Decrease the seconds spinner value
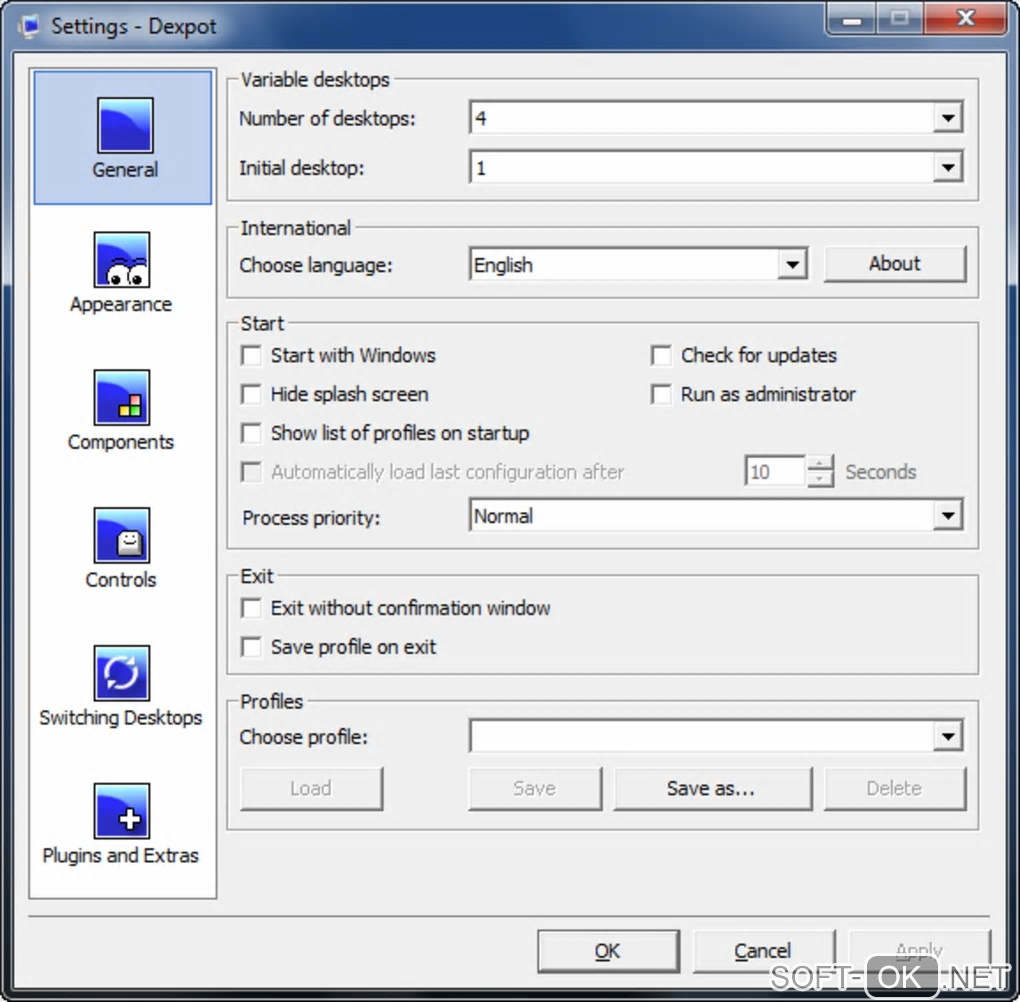The height and width of the screenshot is (1002, 1020). point(820,480)
